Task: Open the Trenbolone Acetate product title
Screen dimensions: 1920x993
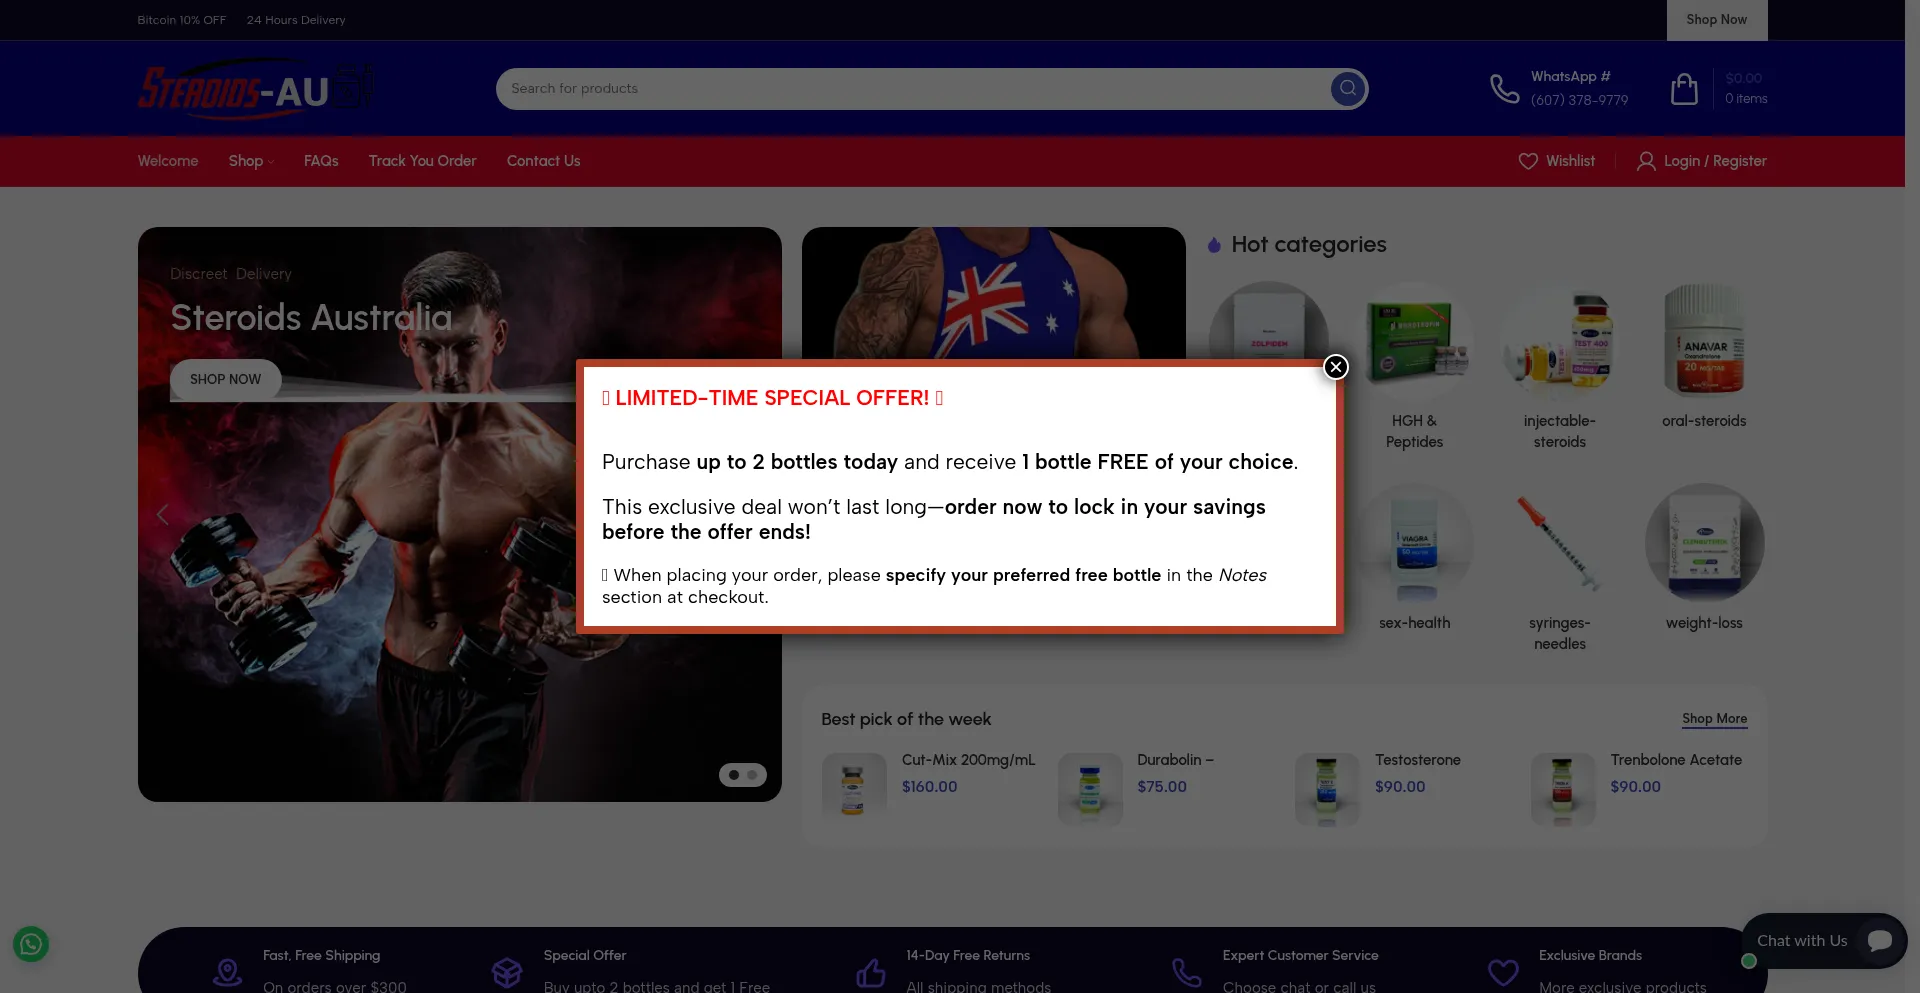Action: (x=1676, y=760)
